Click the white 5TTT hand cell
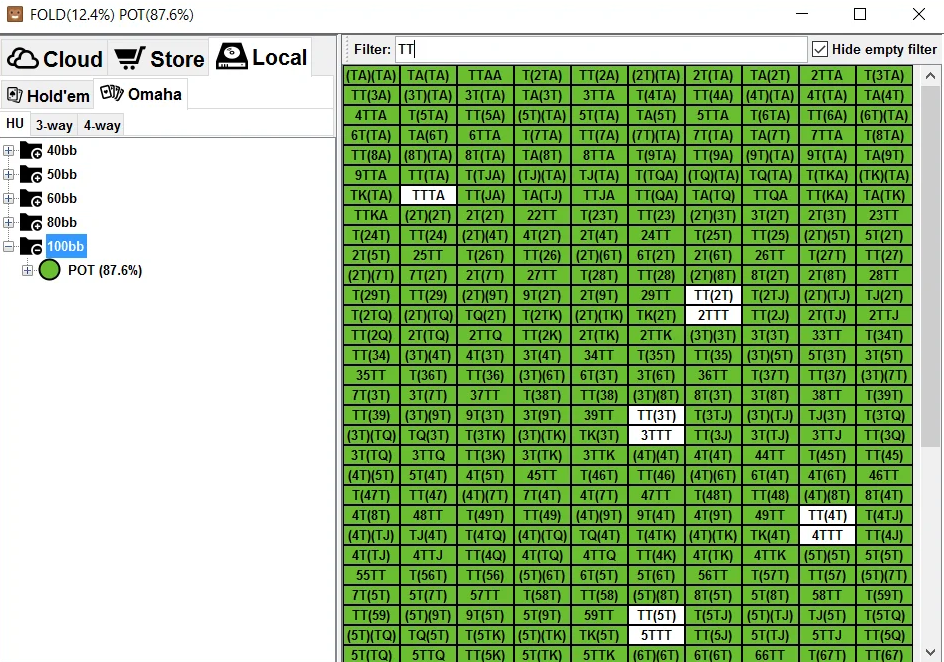 click(656, 636)
